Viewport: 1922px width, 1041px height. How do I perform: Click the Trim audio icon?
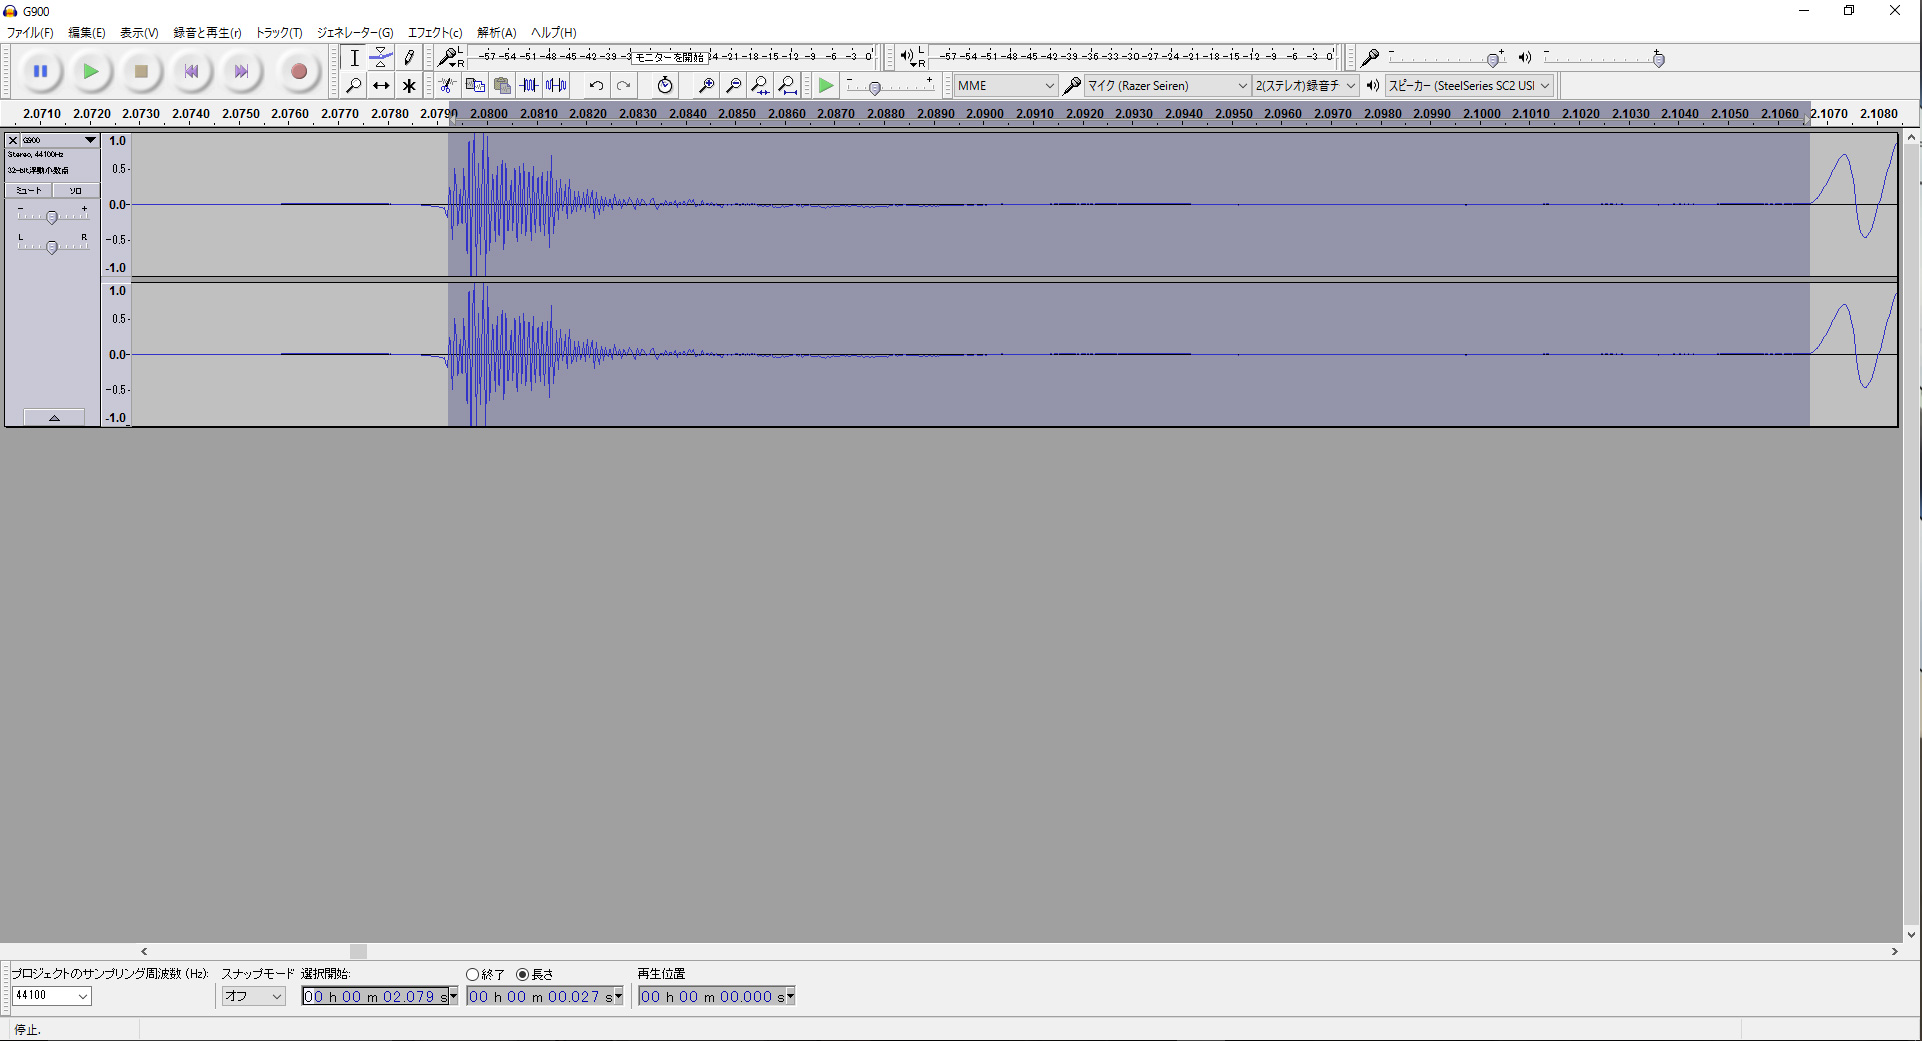[529, 86]
